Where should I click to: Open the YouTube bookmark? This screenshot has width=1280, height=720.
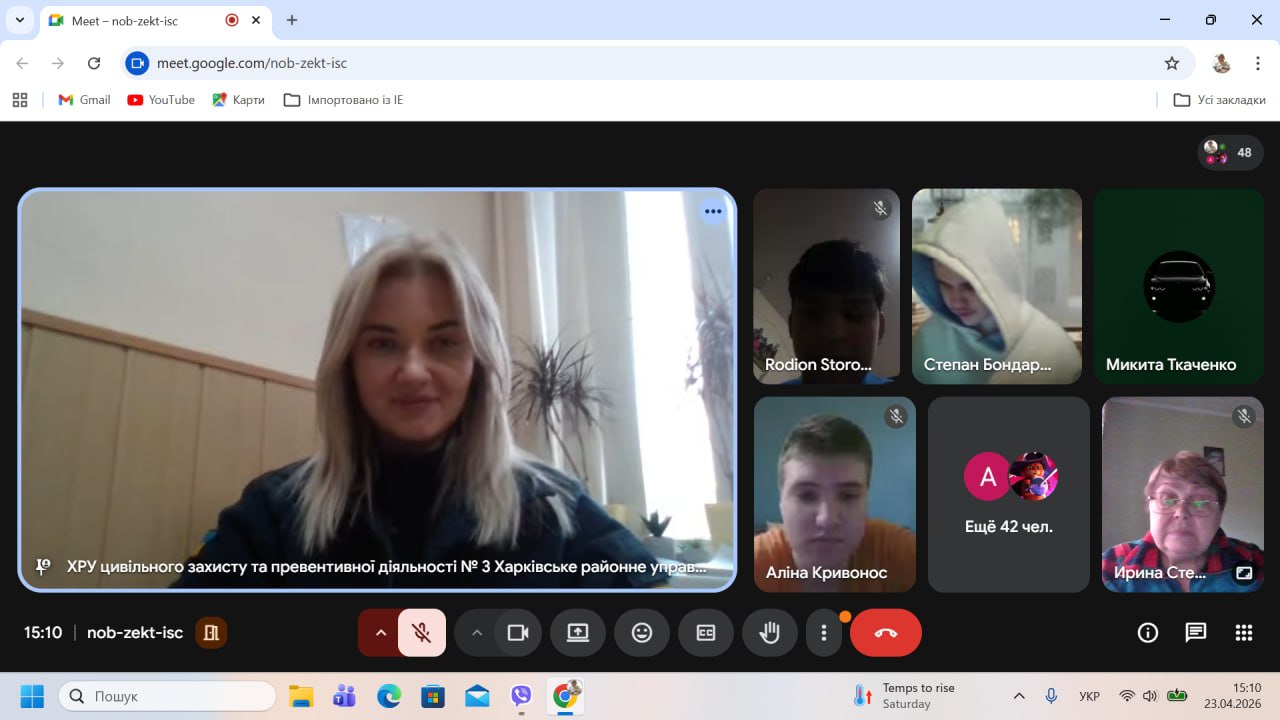[161, 100]
